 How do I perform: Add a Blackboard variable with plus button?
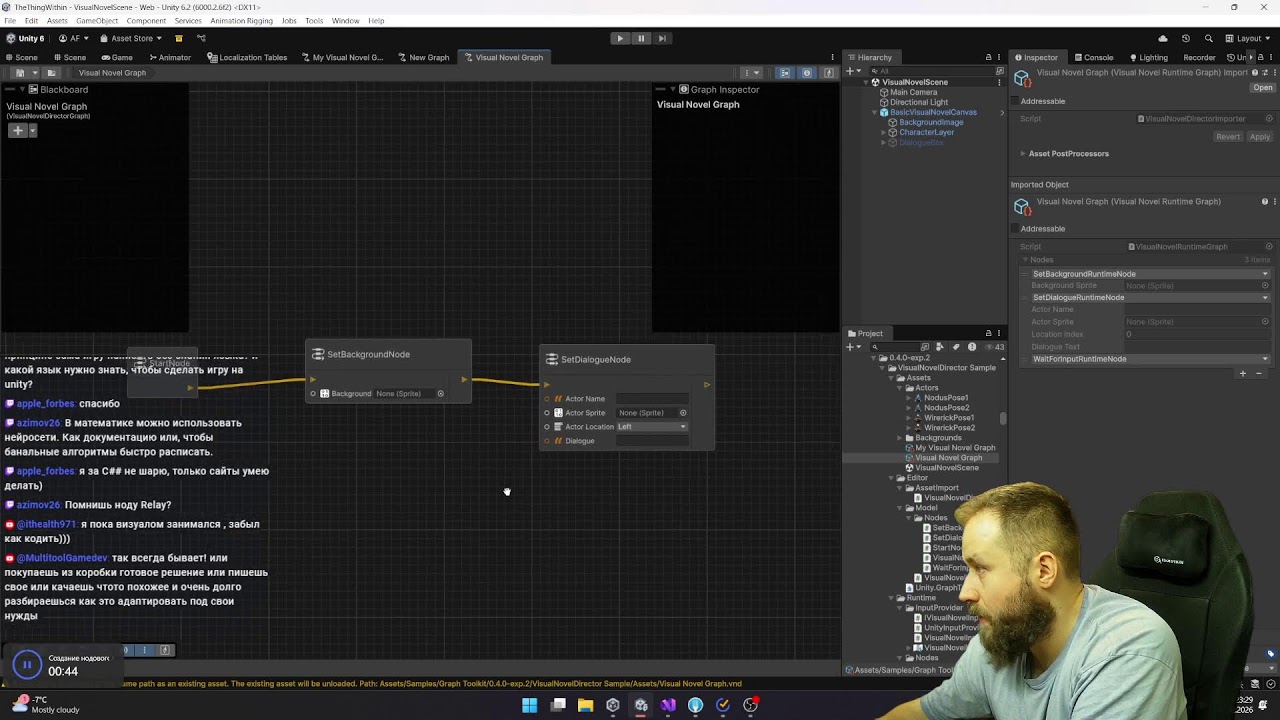tap(17, 130)
